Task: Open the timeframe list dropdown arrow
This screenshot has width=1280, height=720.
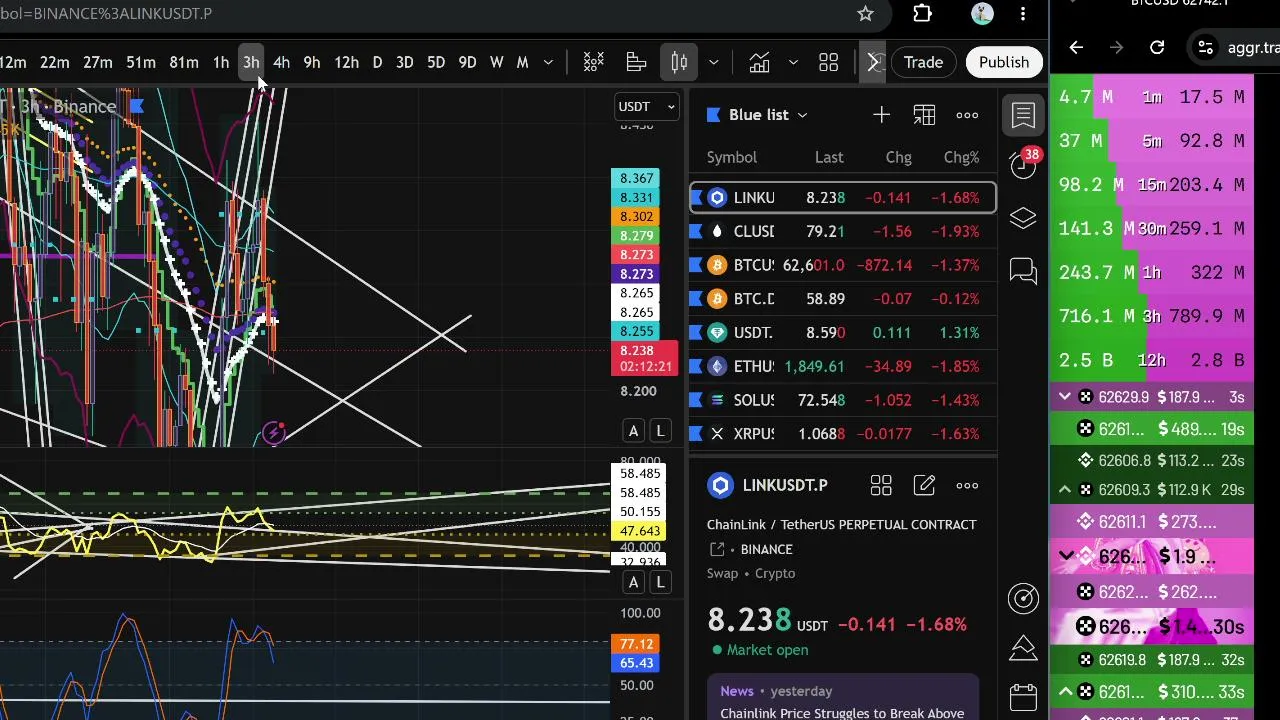Action: pyautogui.click(x=548, y=63)
